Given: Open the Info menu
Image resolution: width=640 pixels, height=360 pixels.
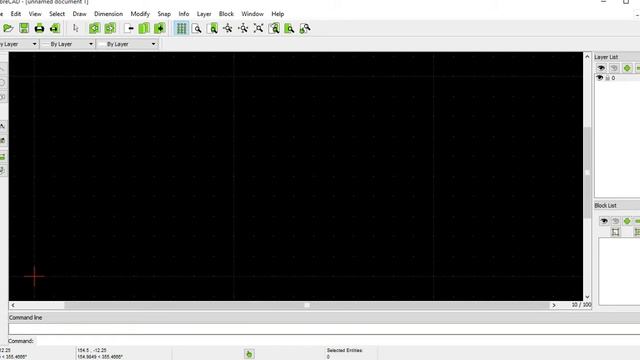Looking at the screenshot, I should point(184,14).
